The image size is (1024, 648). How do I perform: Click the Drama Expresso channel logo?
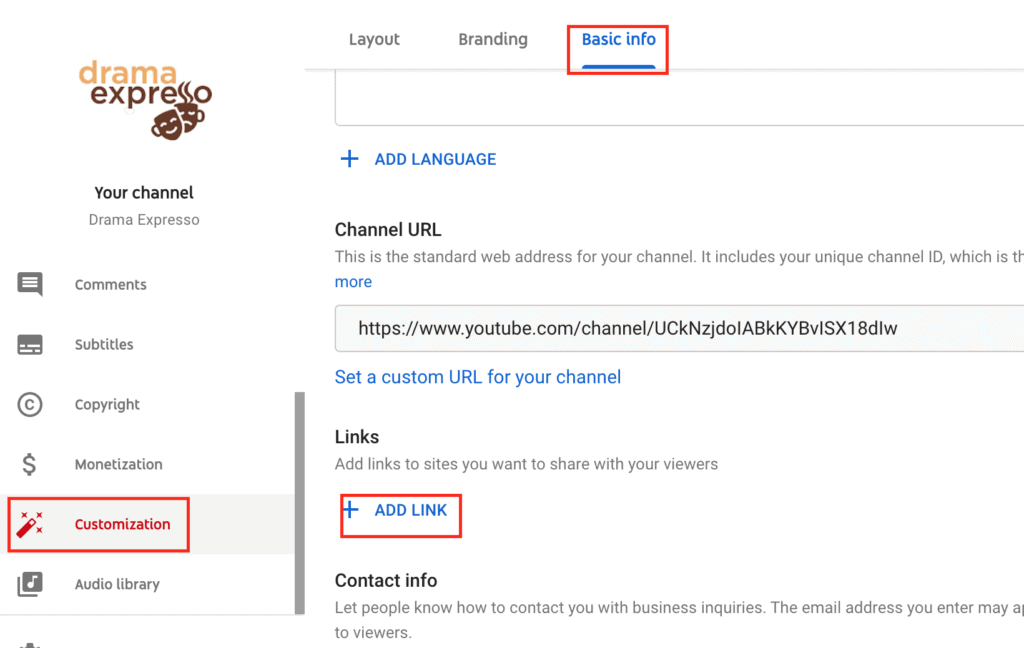tap(145, 98)
